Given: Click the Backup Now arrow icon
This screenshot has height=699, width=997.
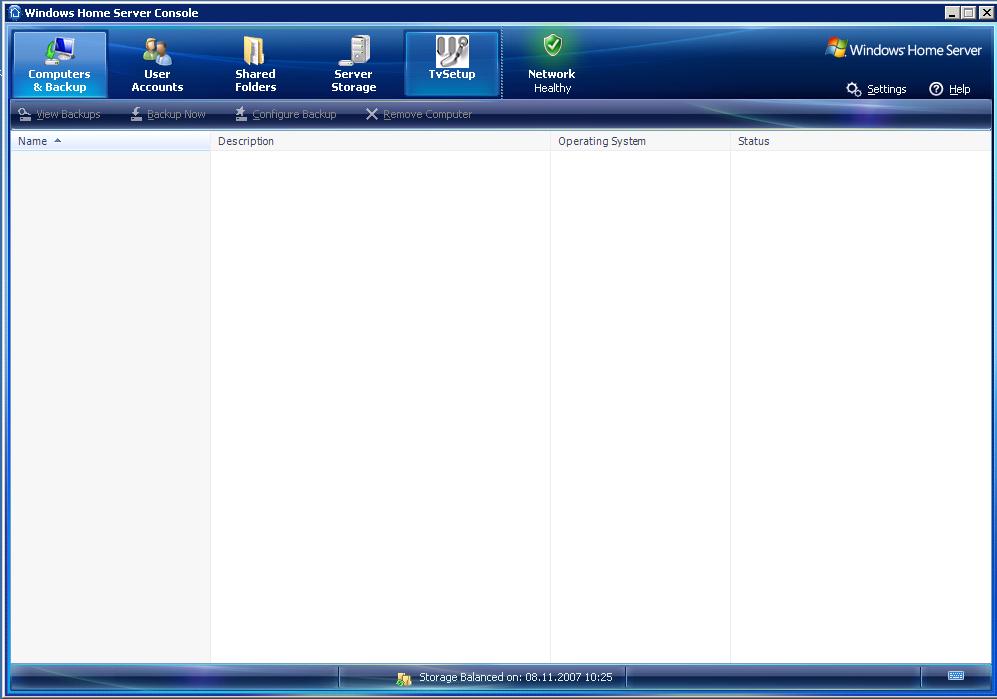Looking at the screenshot, I should click(x=136, y=114).
